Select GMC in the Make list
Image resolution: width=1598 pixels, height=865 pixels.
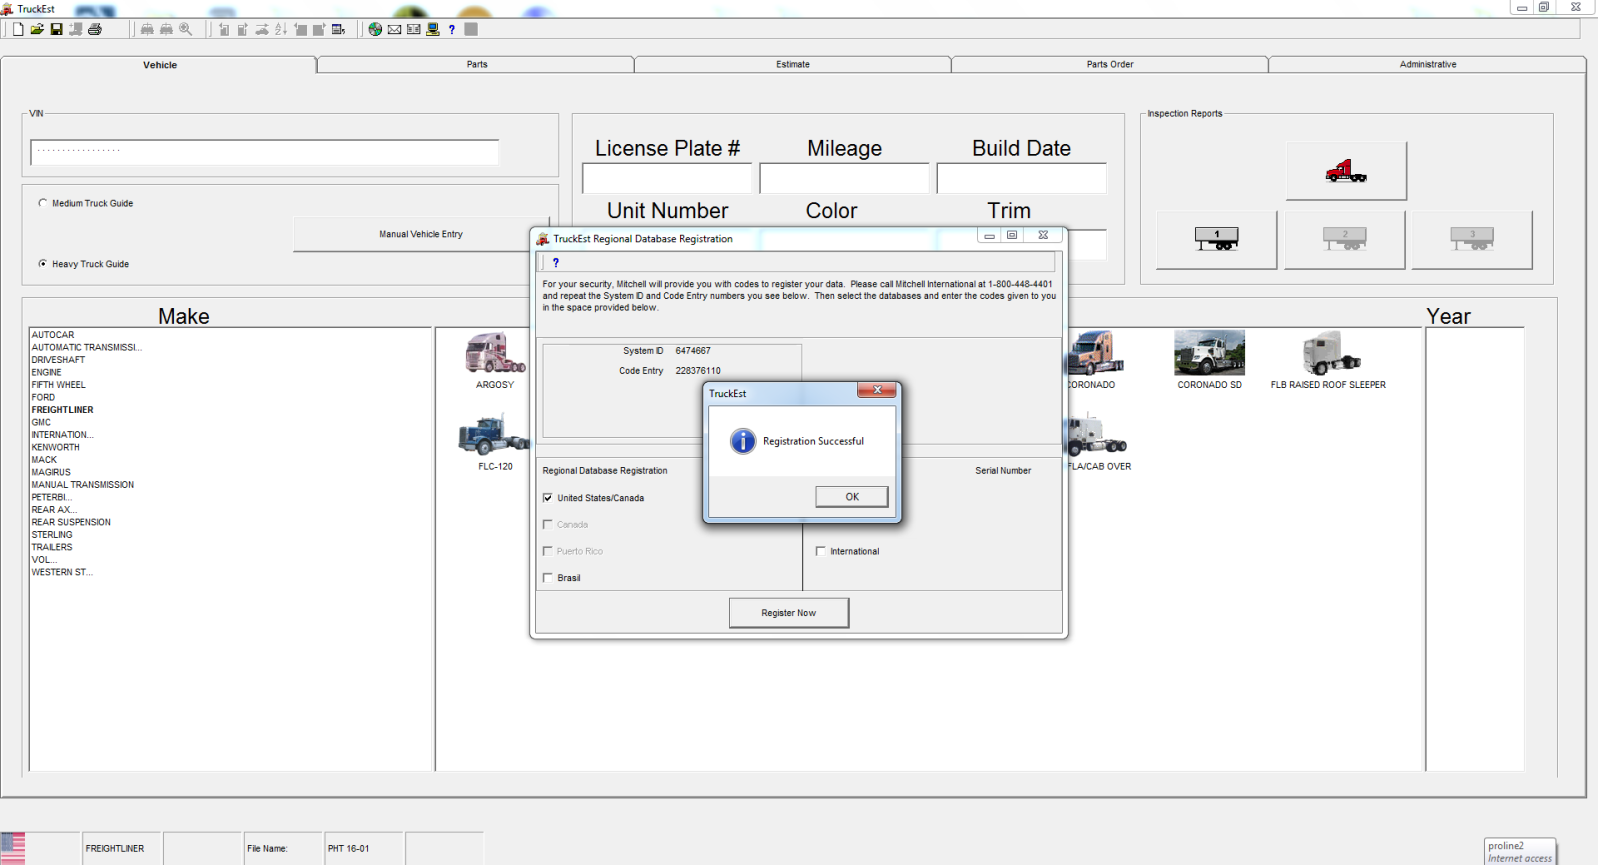(x=41, y=422)
